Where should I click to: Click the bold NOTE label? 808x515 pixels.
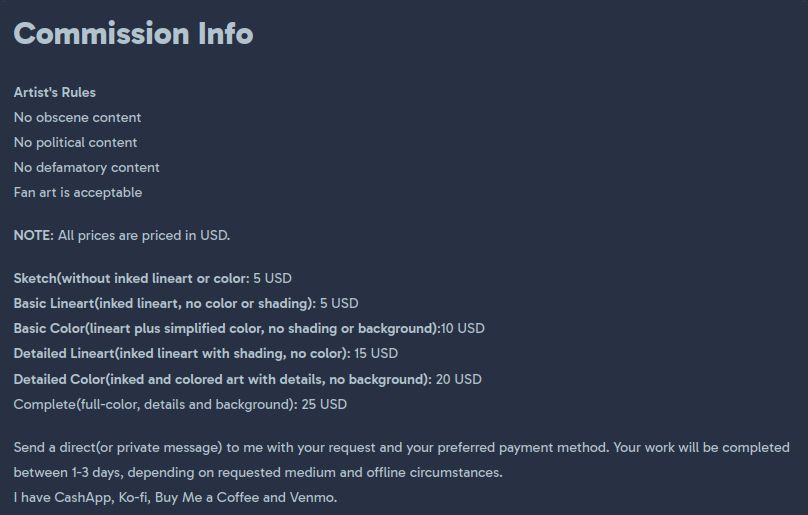(x=33, y=236)
